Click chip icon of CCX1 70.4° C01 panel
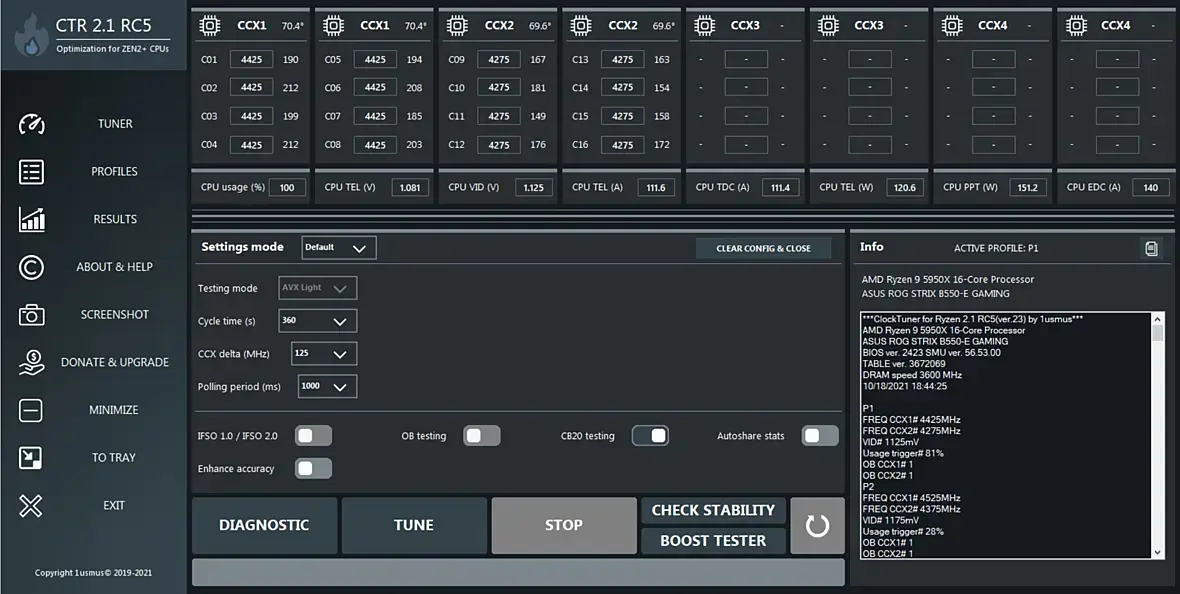 coord(210,26)
